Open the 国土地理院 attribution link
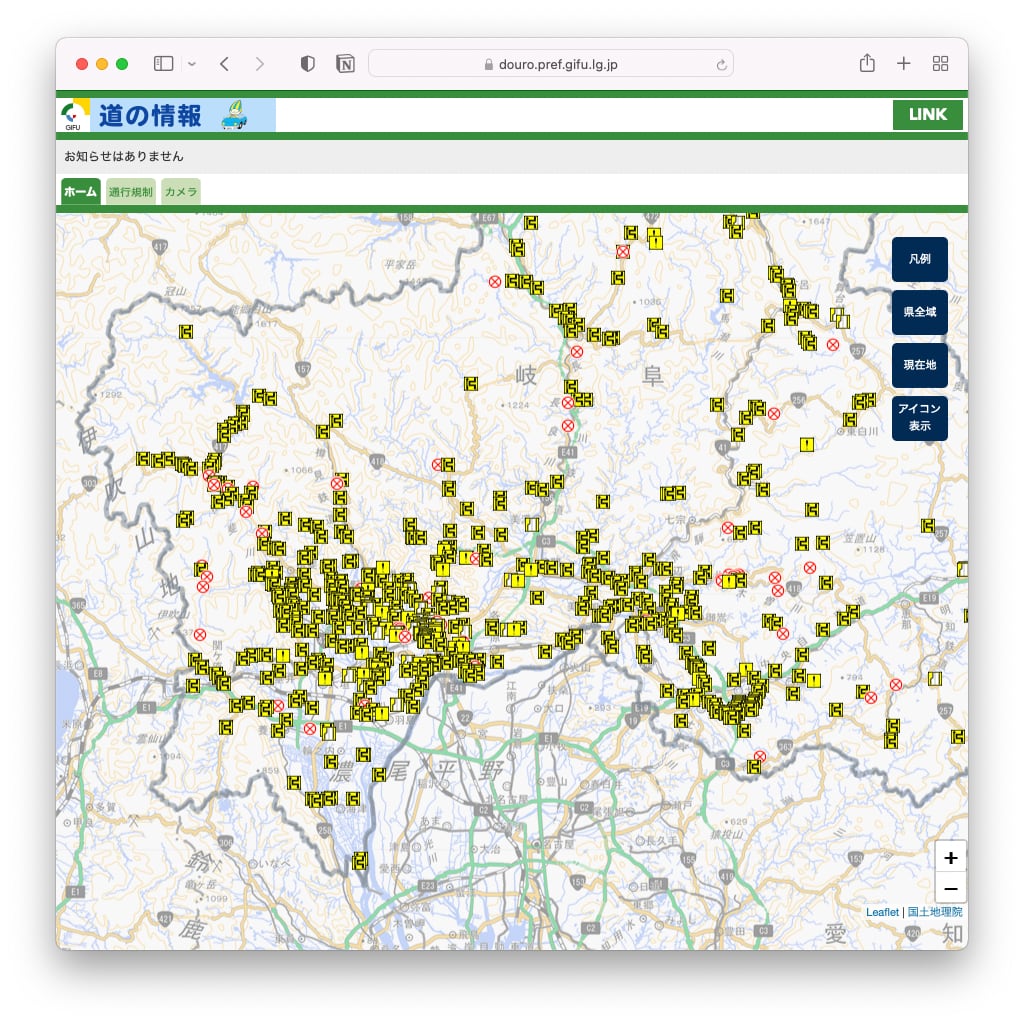Image resolution: width=1024 pixels, height=1024 pixels. (934, 912)
